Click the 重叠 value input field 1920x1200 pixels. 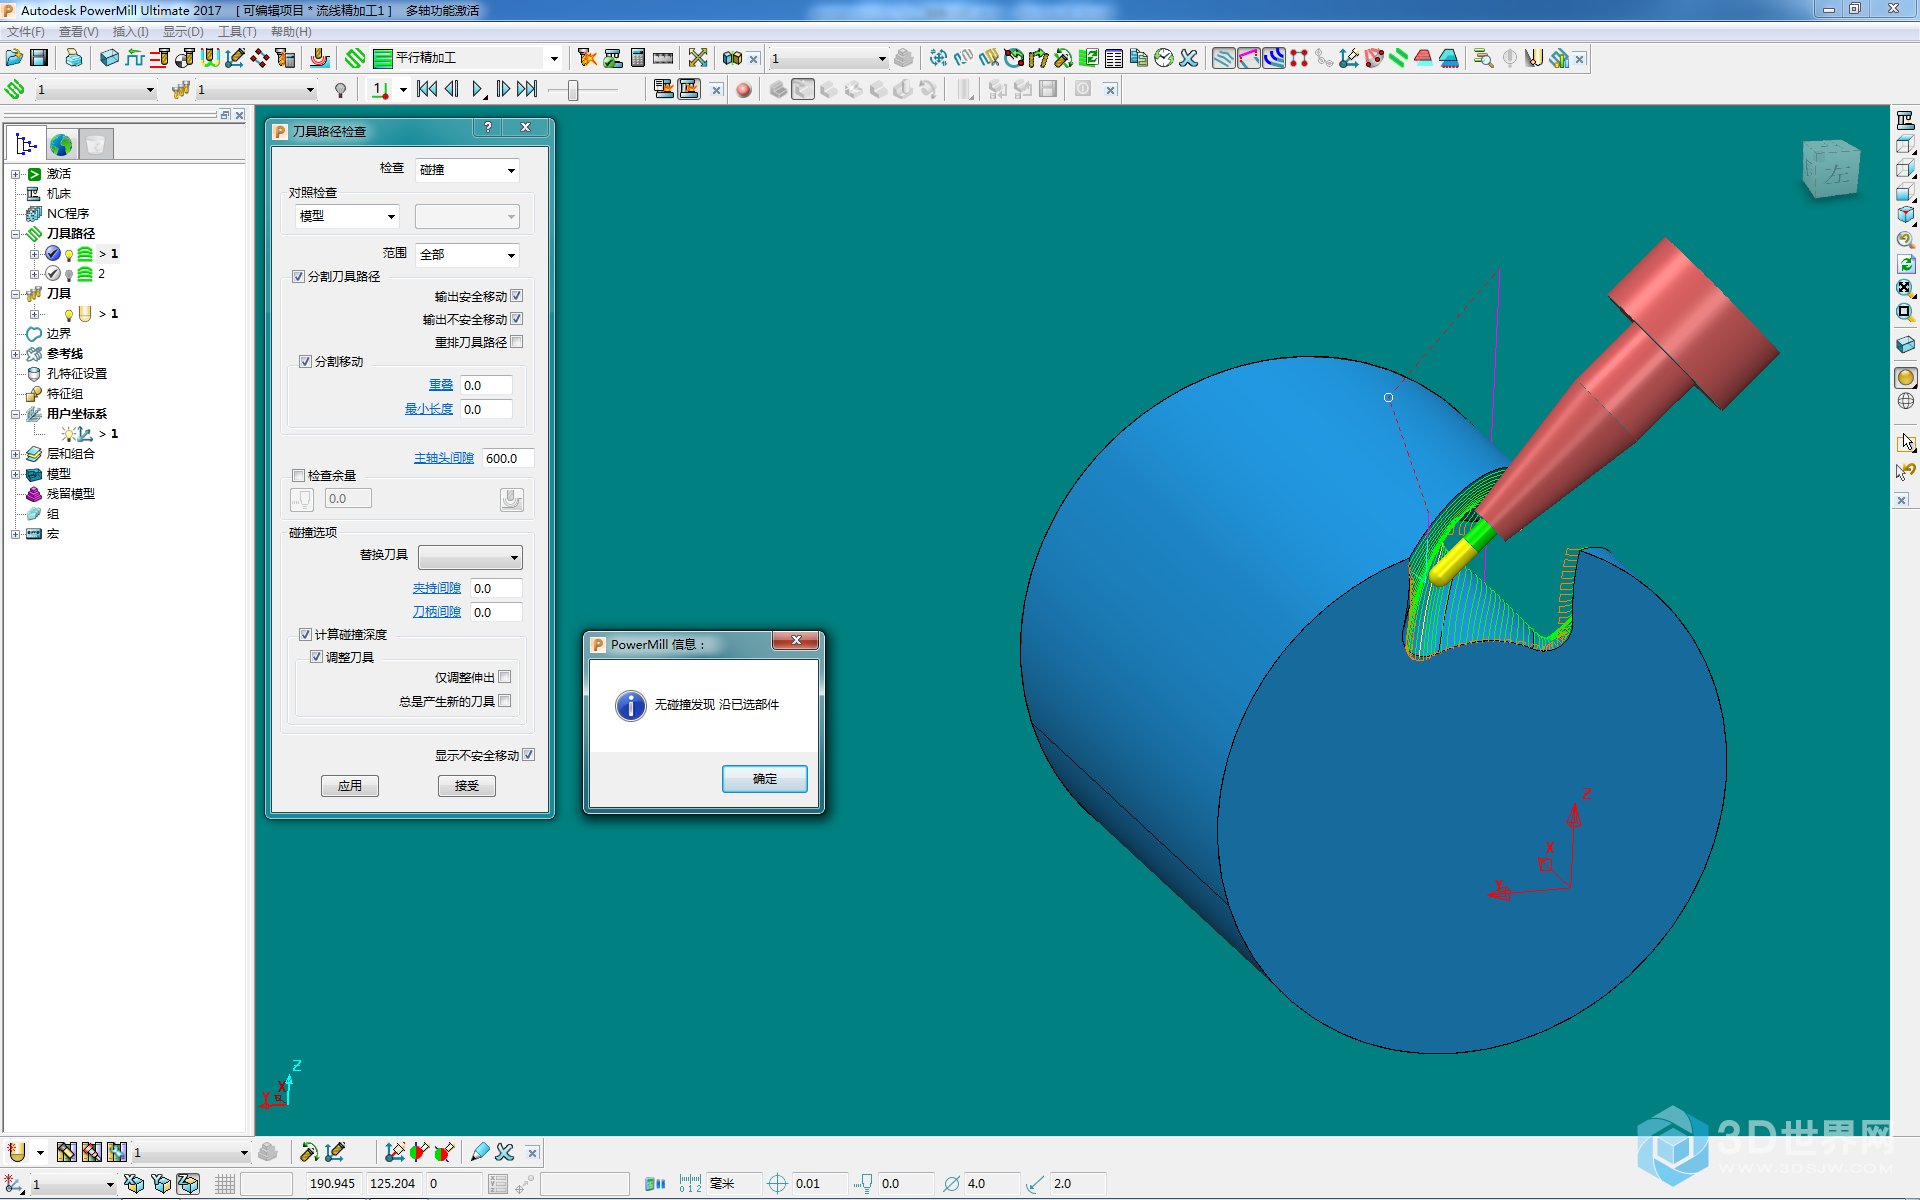tap(487, 385)
